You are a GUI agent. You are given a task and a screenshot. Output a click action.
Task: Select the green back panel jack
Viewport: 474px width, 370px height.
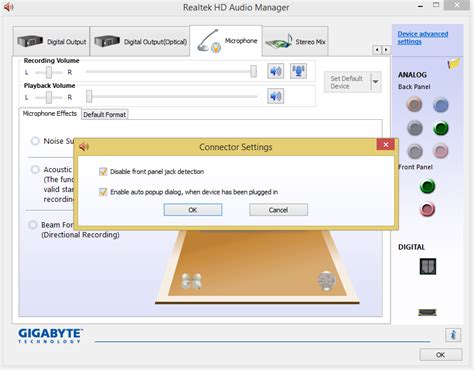click(x=441, y=128)
